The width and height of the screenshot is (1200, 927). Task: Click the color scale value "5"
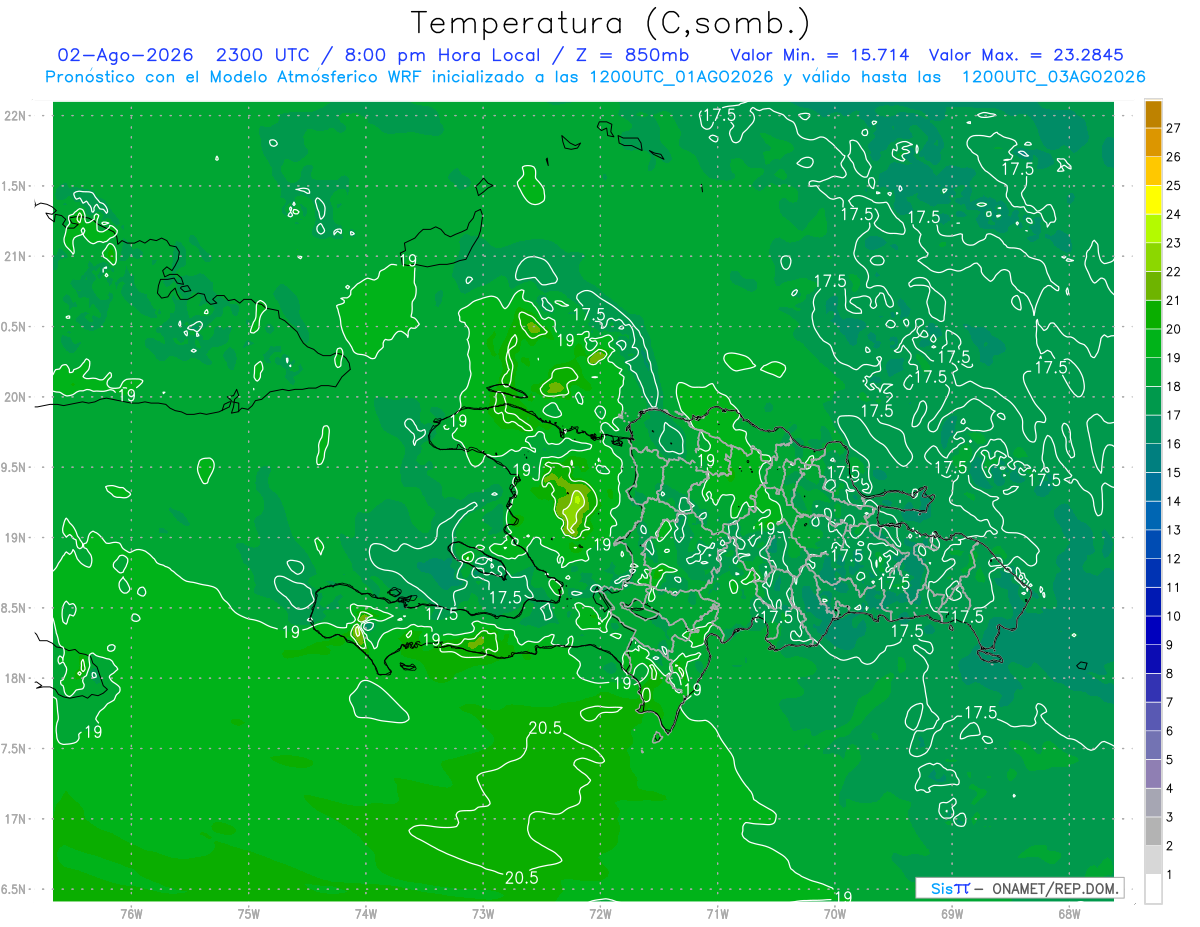1170,760
